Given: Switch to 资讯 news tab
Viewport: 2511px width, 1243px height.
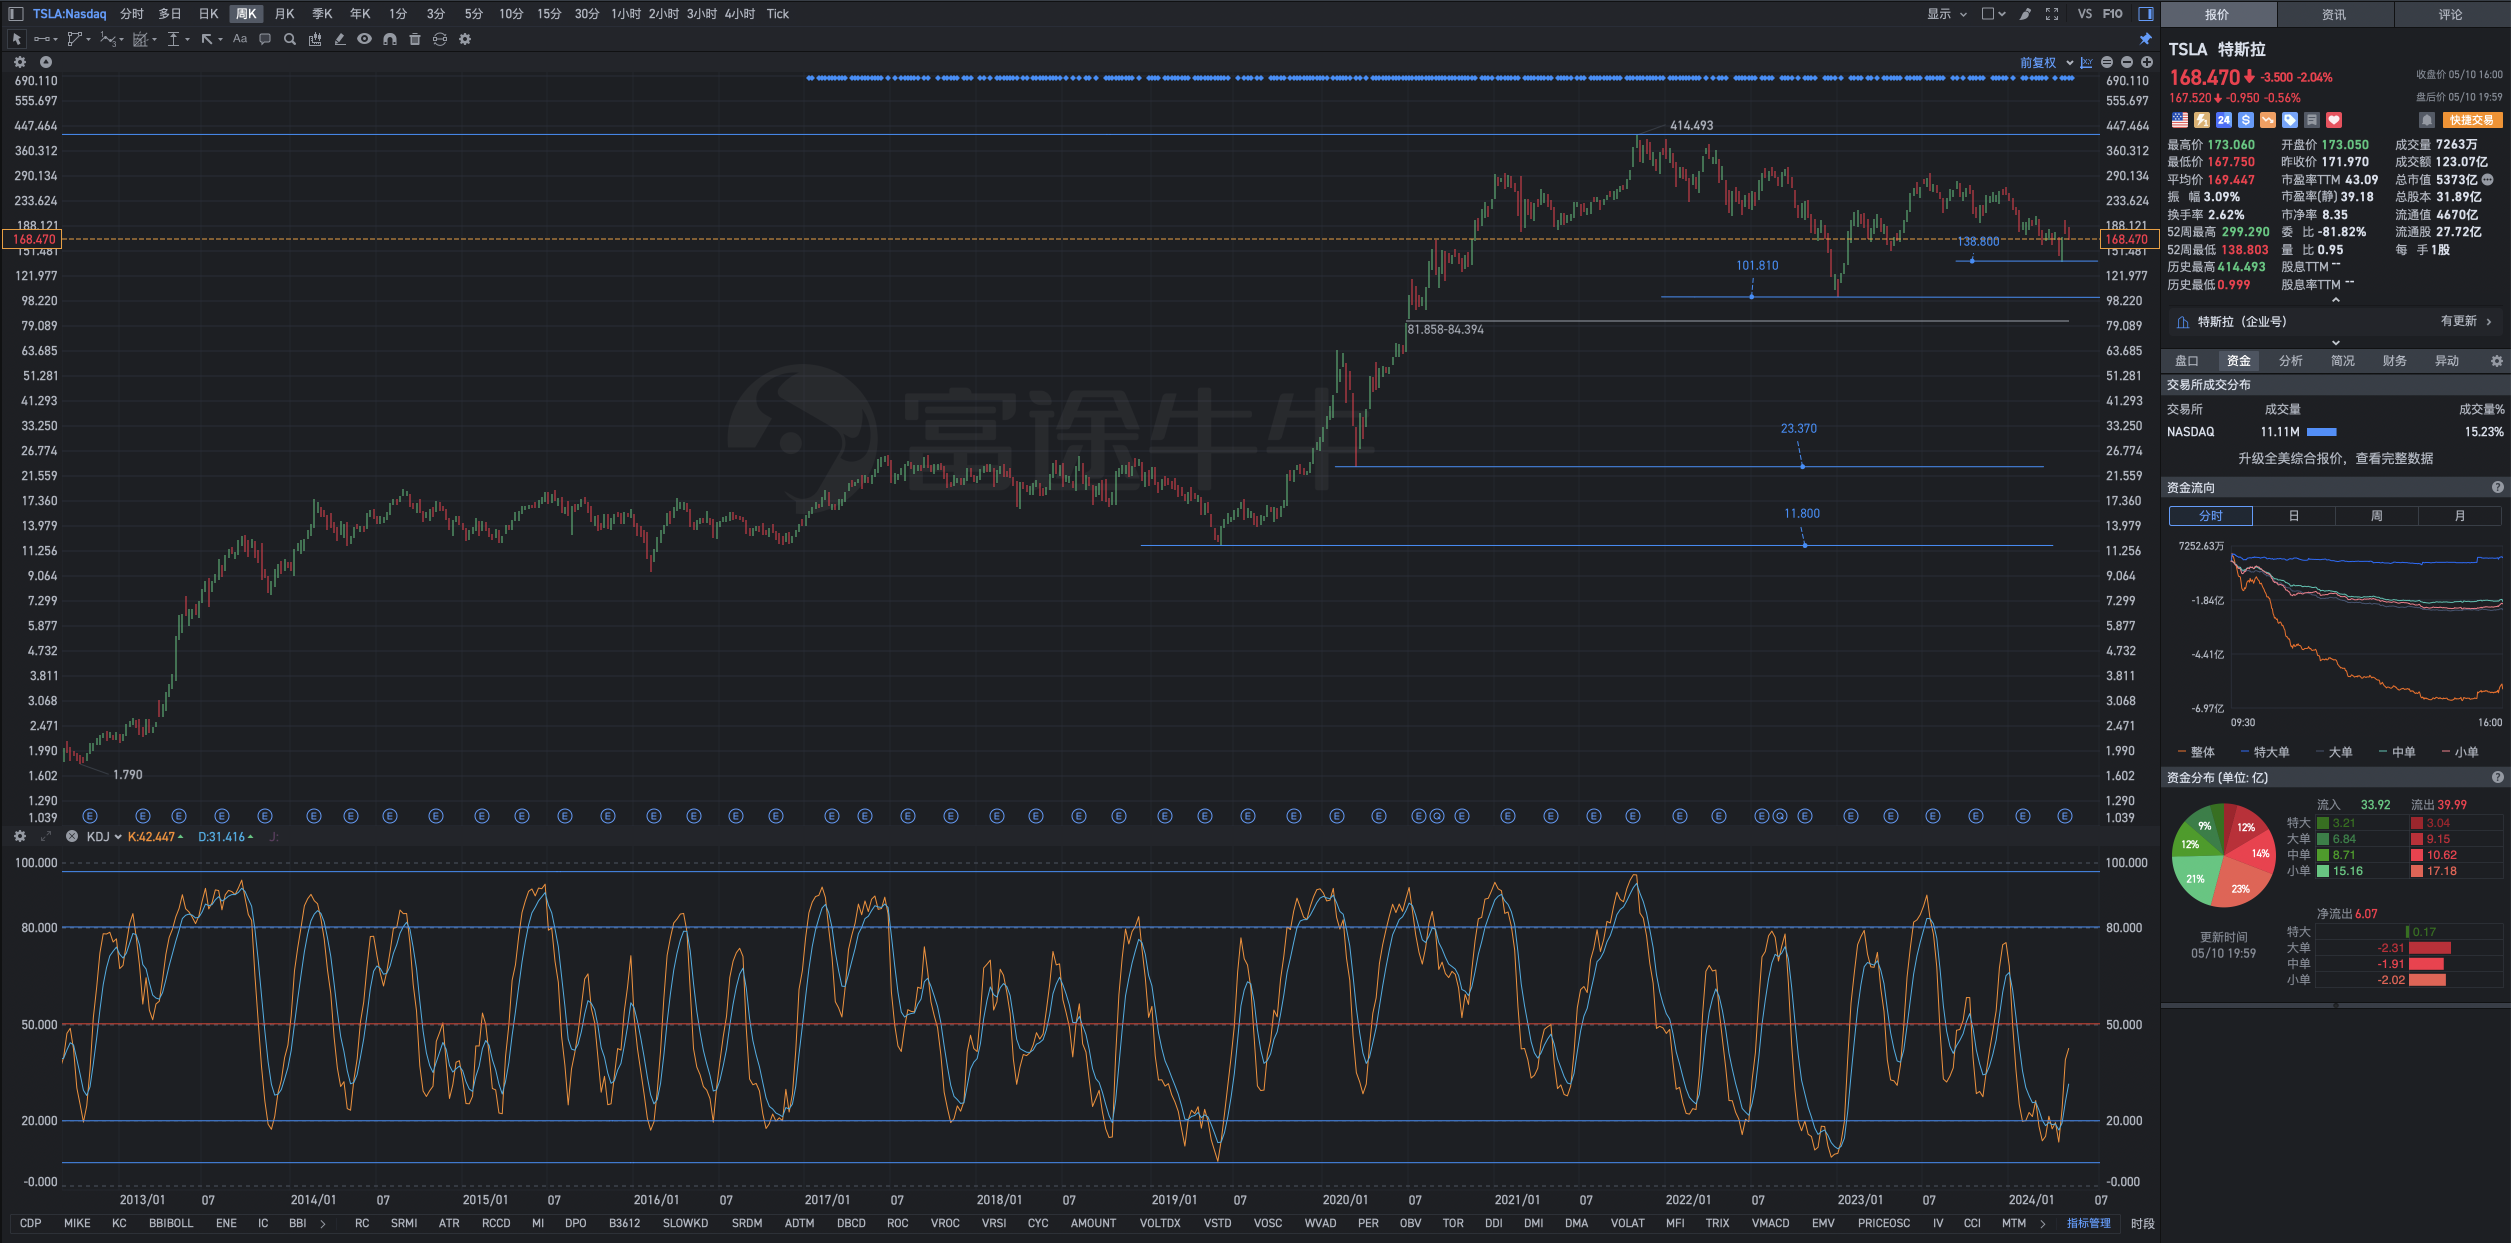Looking at the screenshot, I should coord(2334,14).
